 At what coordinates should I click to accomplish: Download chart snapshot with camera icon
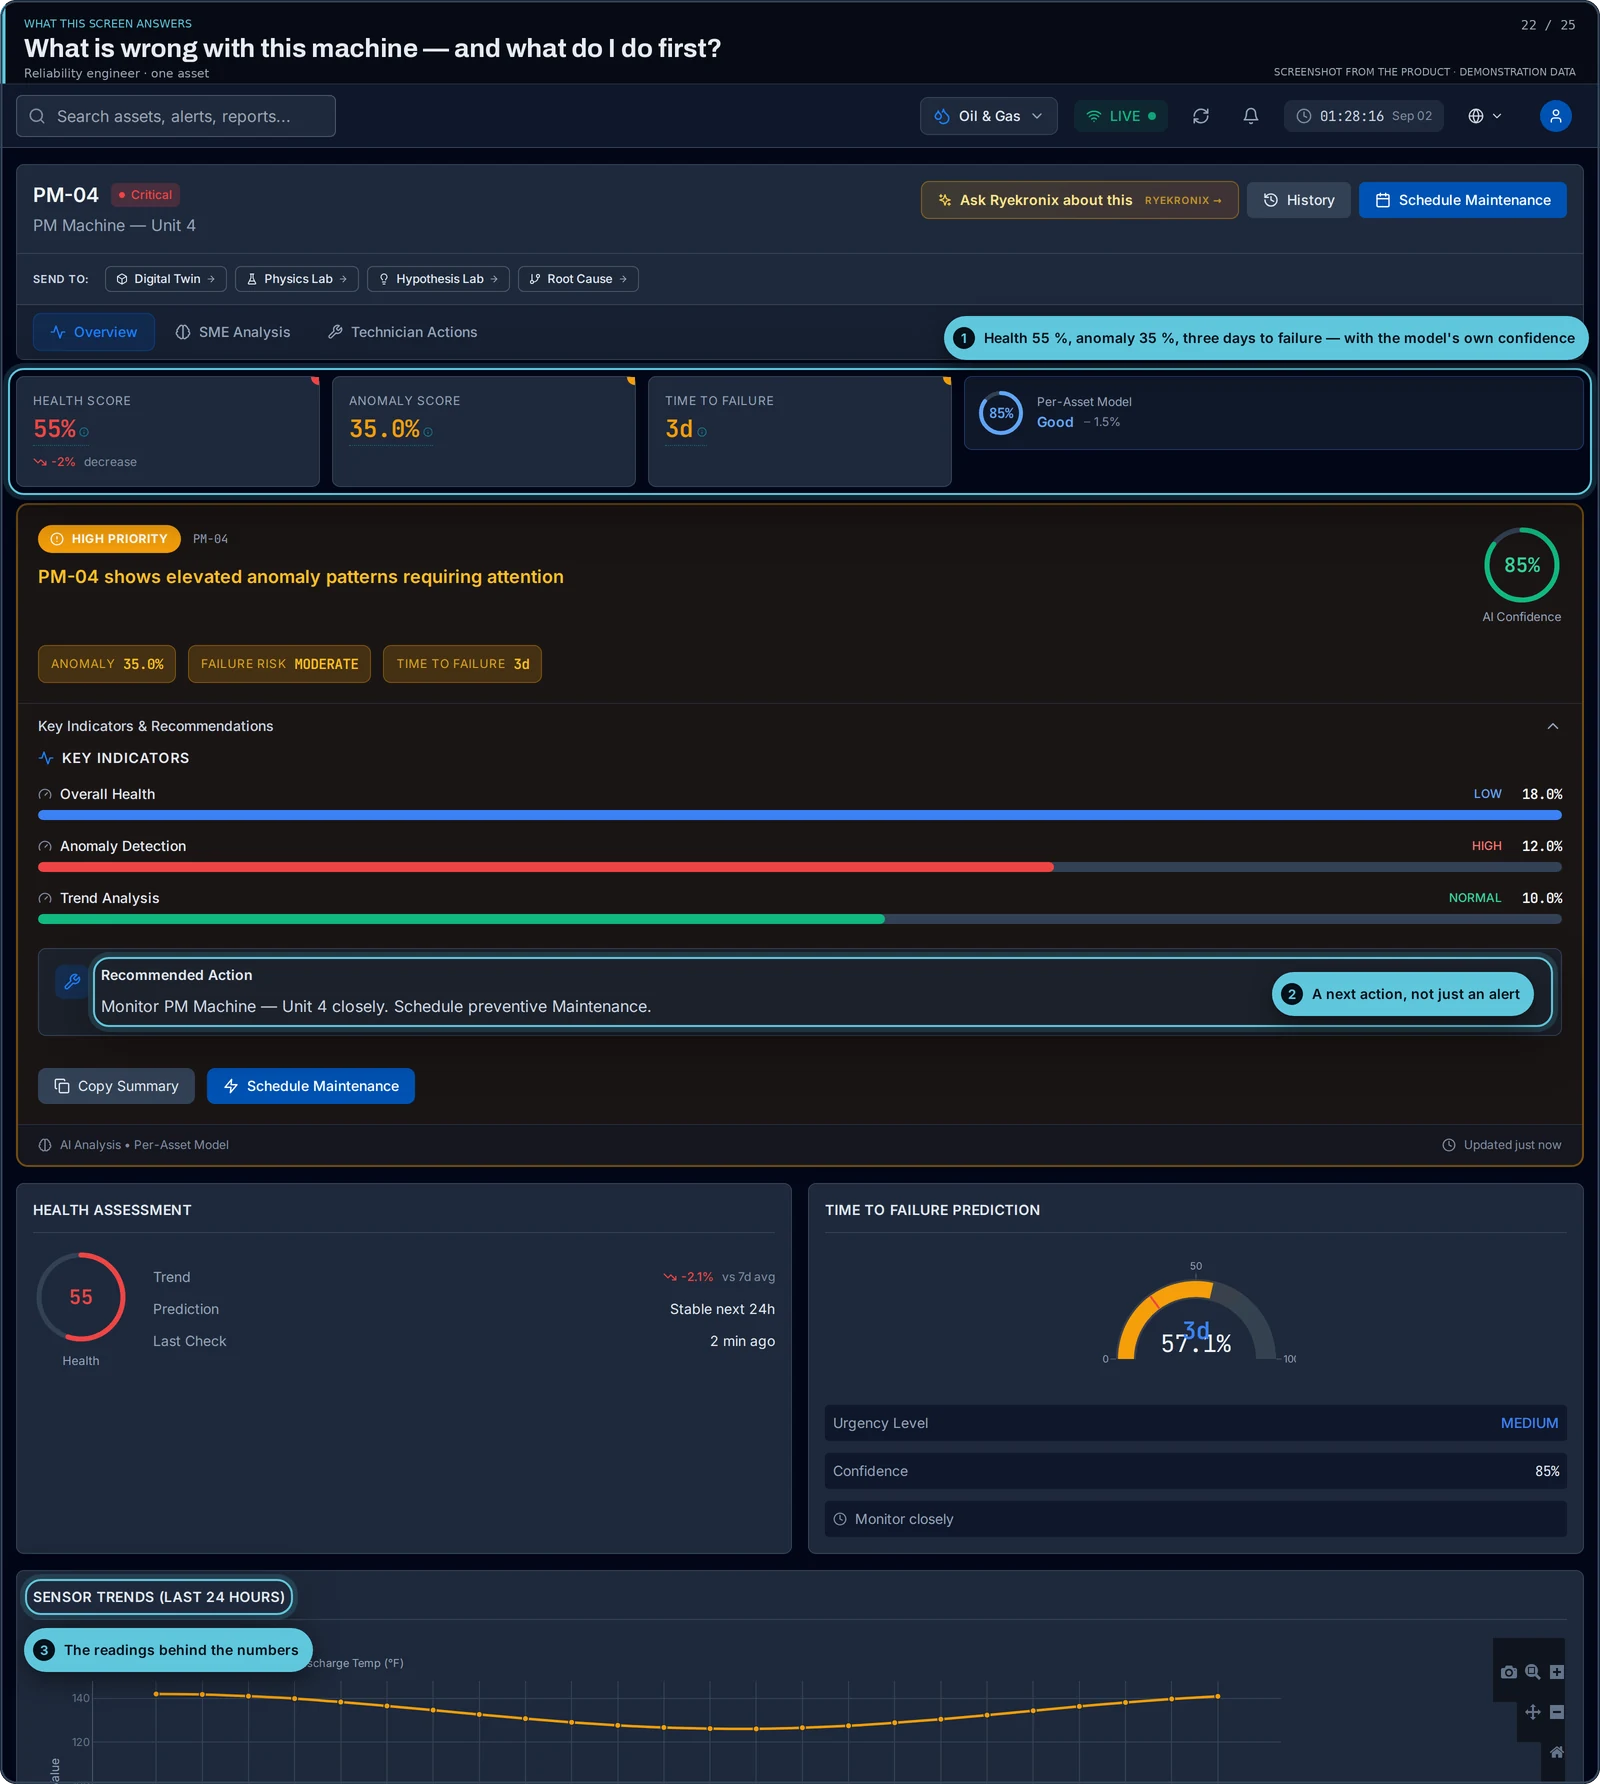(x=1508, y=1672)
